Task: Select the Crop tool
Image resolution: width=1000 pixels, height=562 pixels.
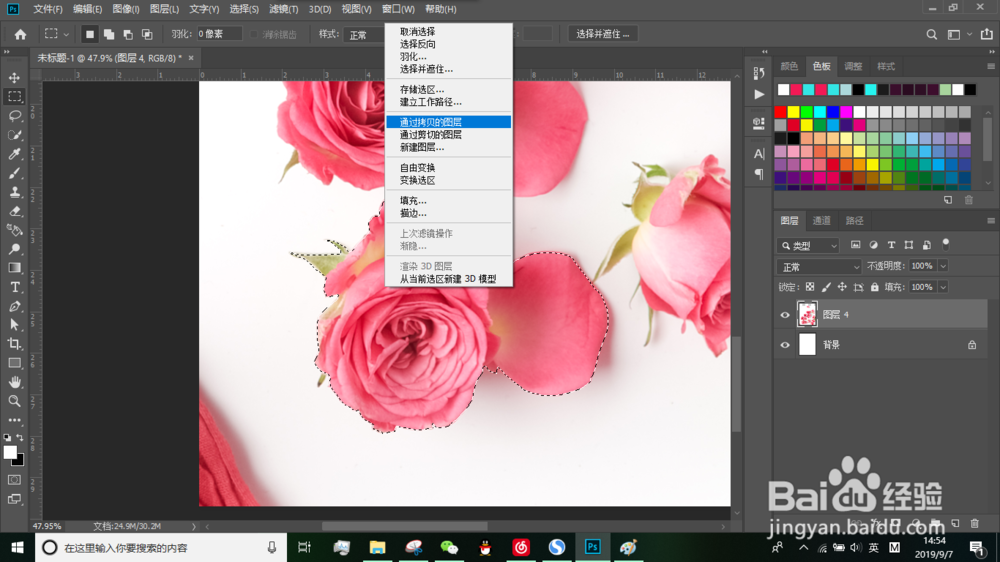Action: (14, 344)
